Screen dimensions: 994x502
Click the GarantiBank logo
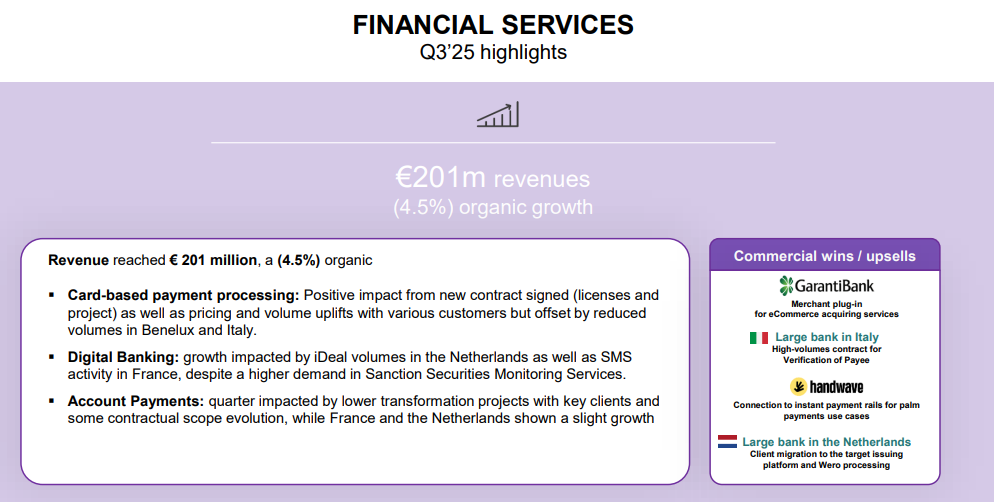click(x=825, y=285)
